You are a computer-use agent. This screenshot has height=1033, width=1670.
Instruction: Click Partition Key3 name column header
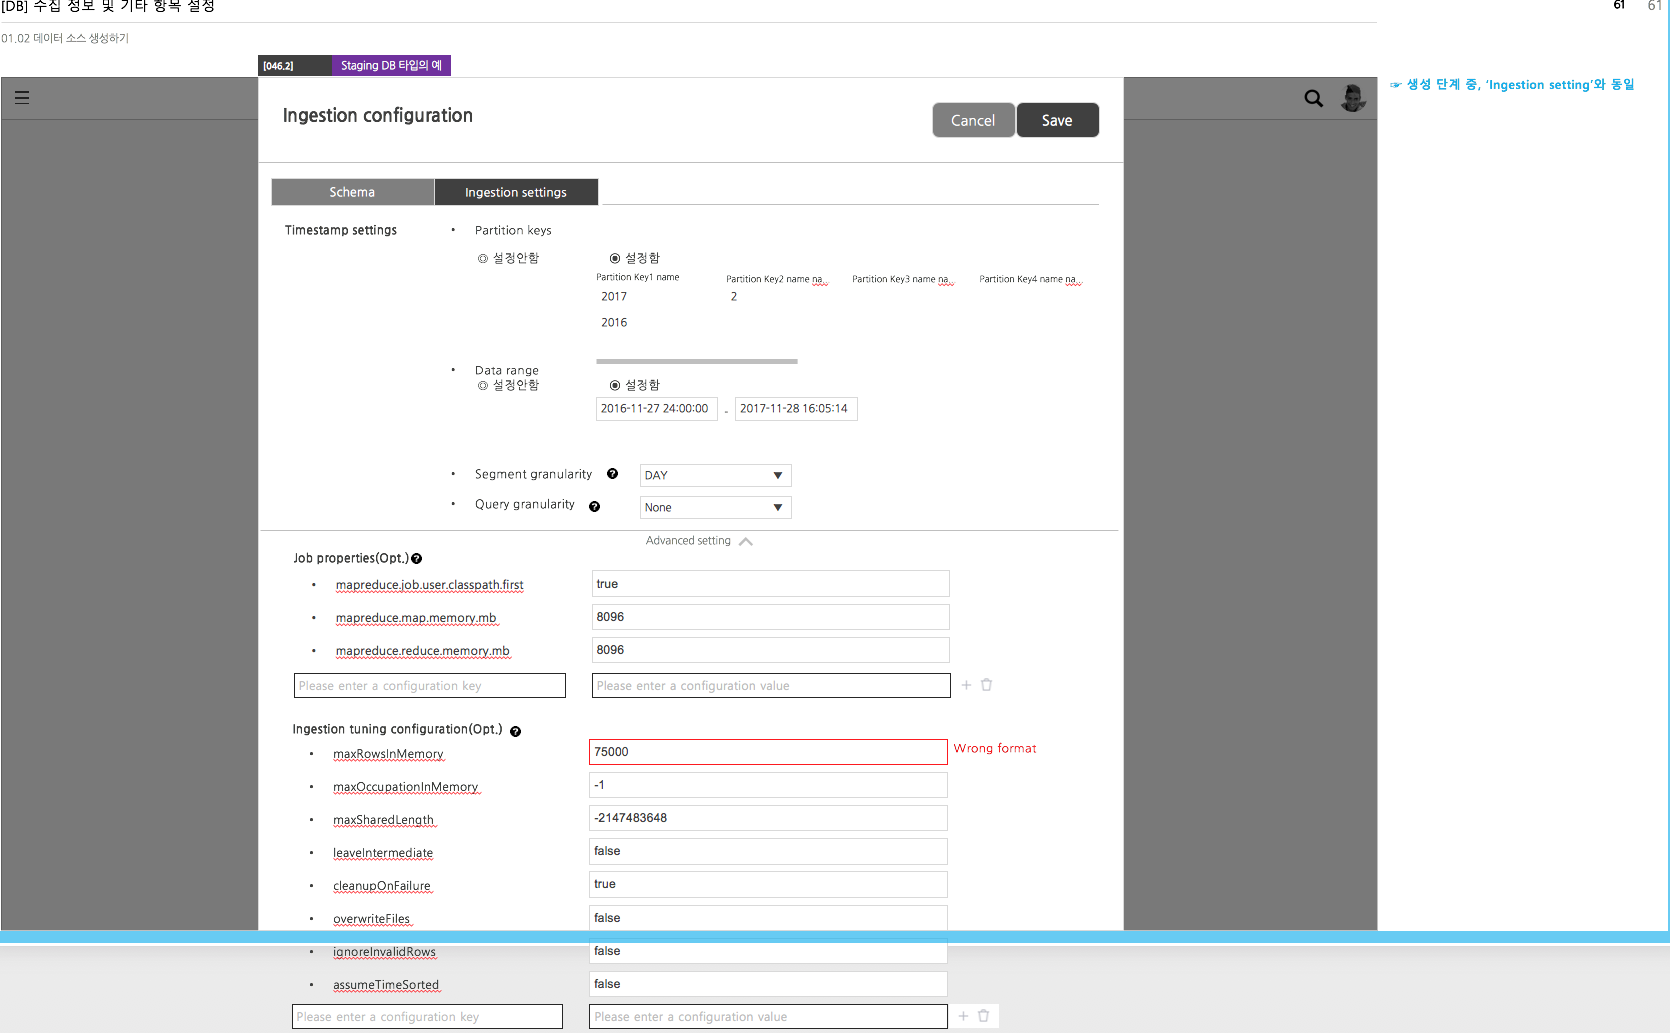point(903,280)
